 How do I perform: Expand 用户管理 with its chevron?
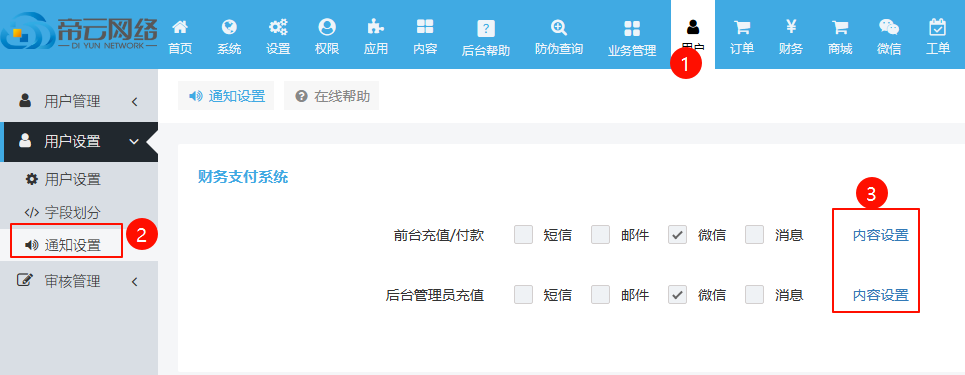pos(134,101)
